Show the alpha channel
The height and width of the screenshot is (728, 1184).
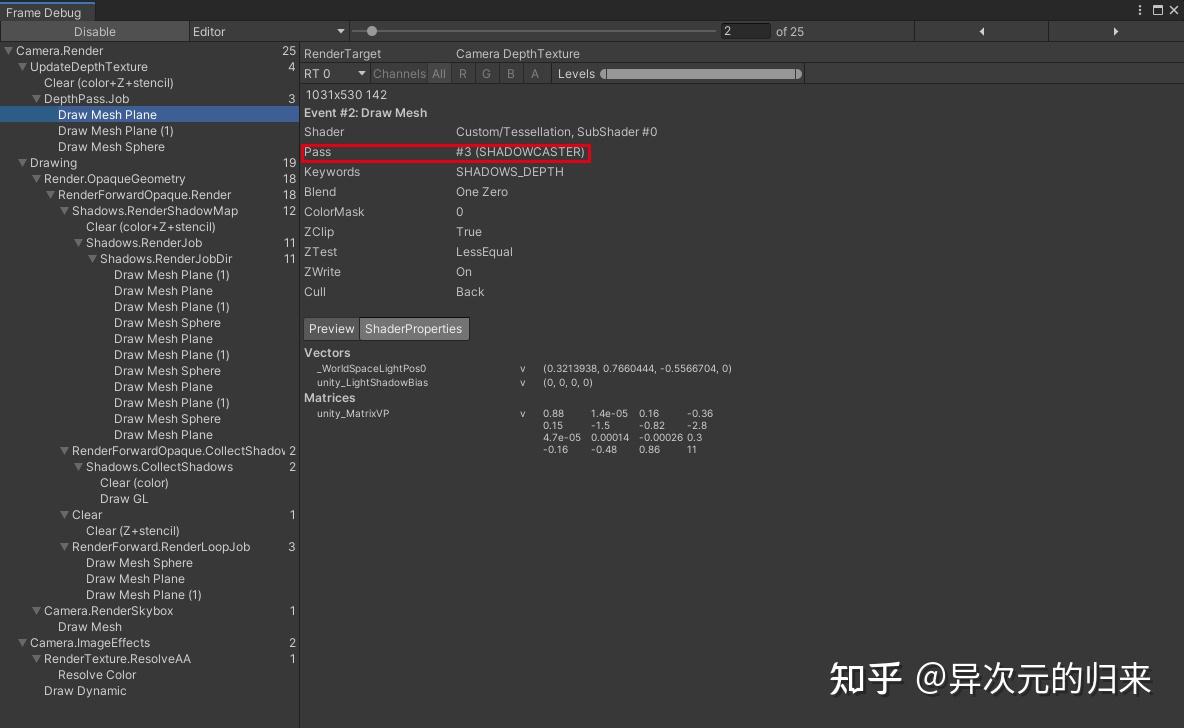[x=534, y=73]
